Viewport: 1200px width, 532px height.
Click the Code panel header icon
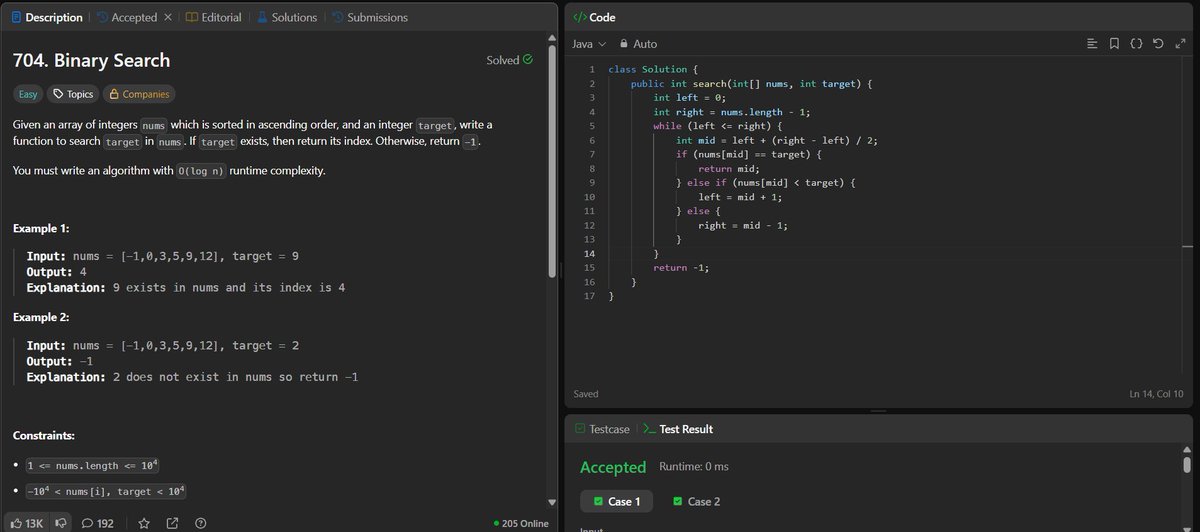[579, 17]
